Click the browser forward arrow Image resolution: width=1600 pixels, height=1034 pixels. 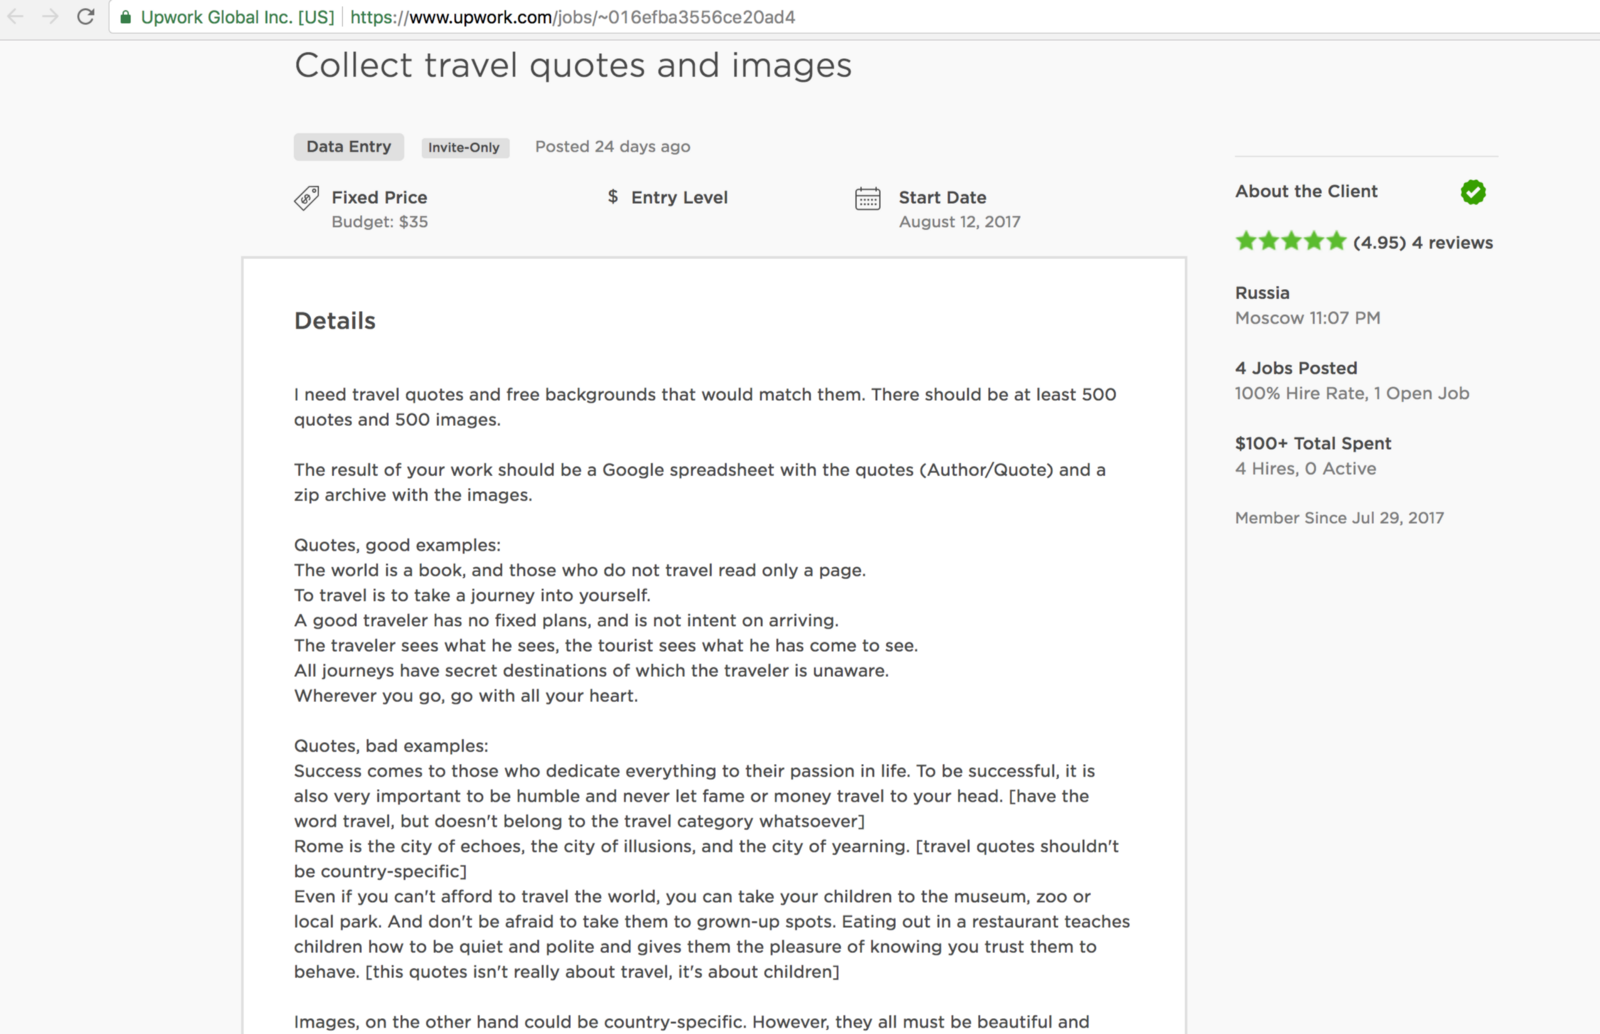pos(50,17)
